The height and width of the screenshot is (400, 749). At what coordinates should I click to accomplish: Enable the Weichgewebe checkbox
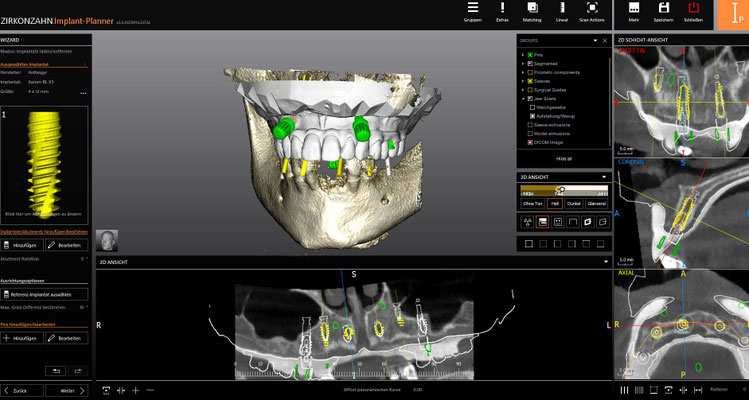click(532, 108)
